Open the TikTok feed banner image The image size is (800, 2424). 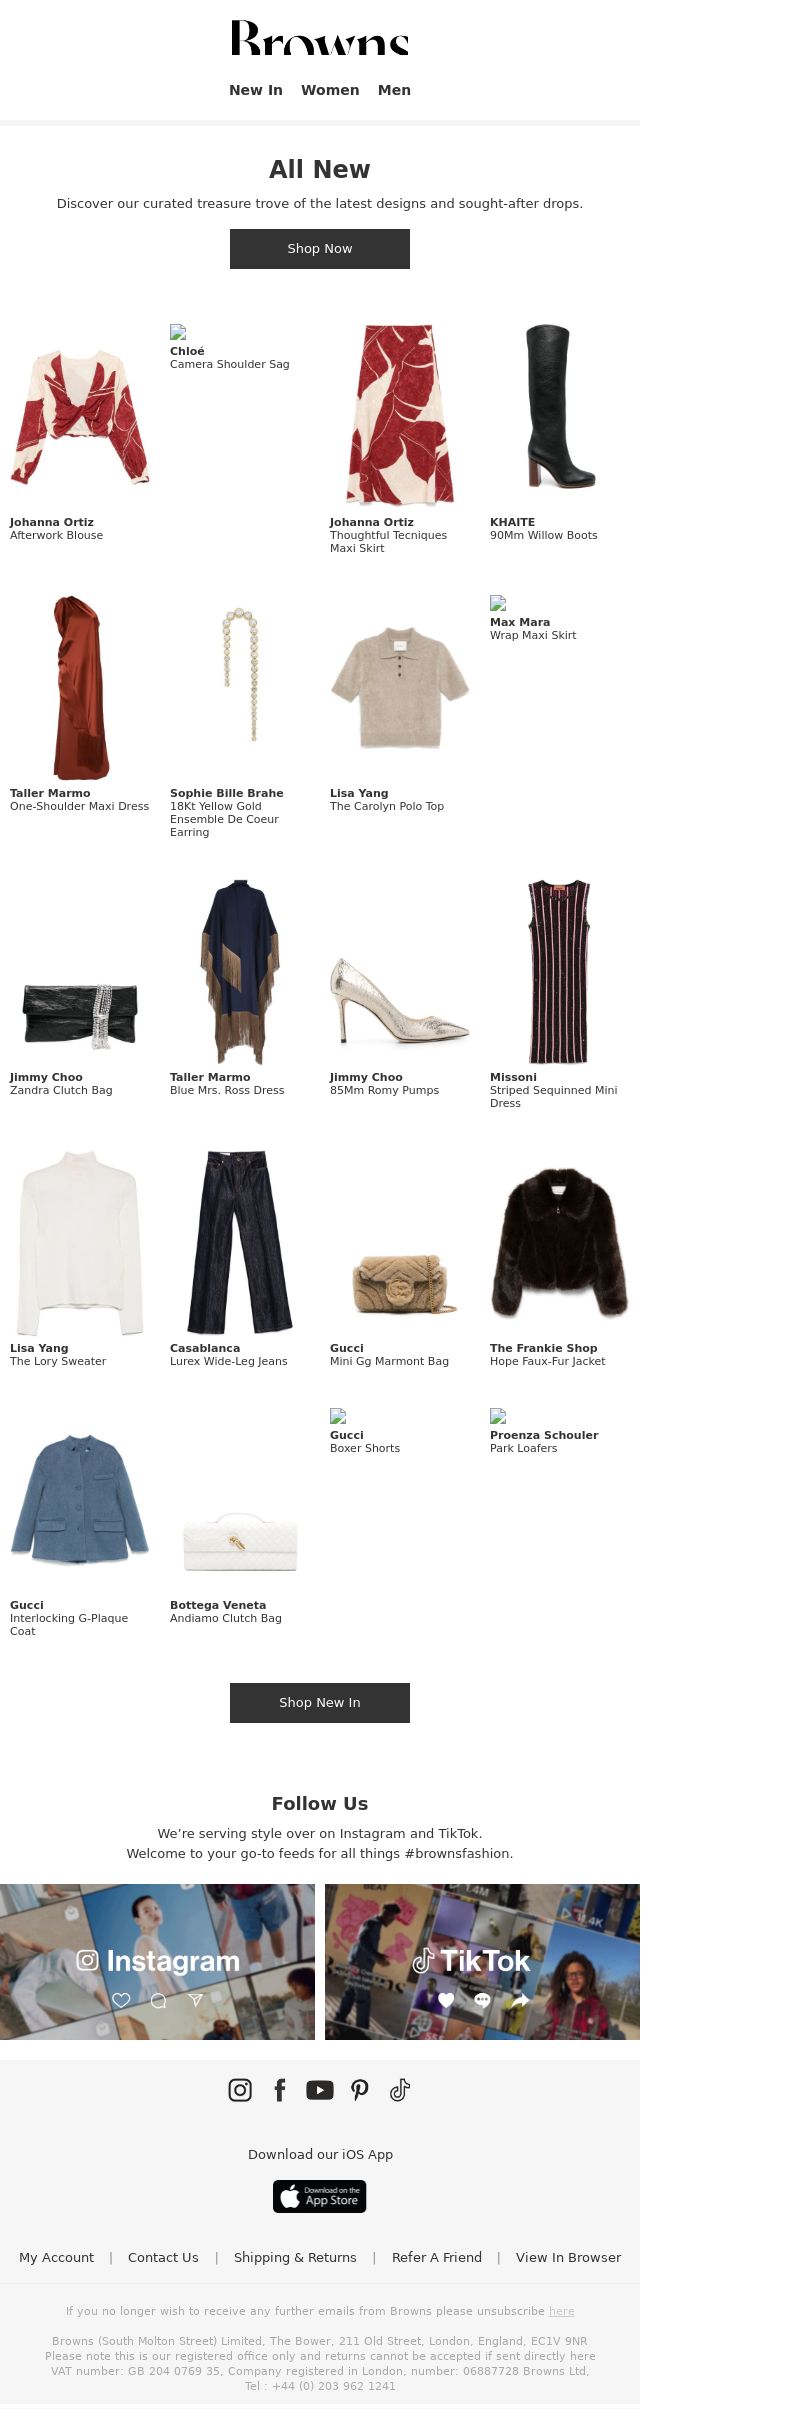[x=482, y=1962]
